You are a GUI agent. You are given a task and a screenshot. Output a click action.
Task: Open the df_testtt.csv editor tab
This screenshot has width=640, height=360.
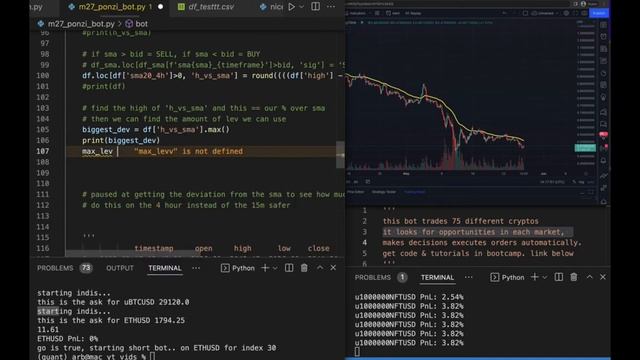211,7
